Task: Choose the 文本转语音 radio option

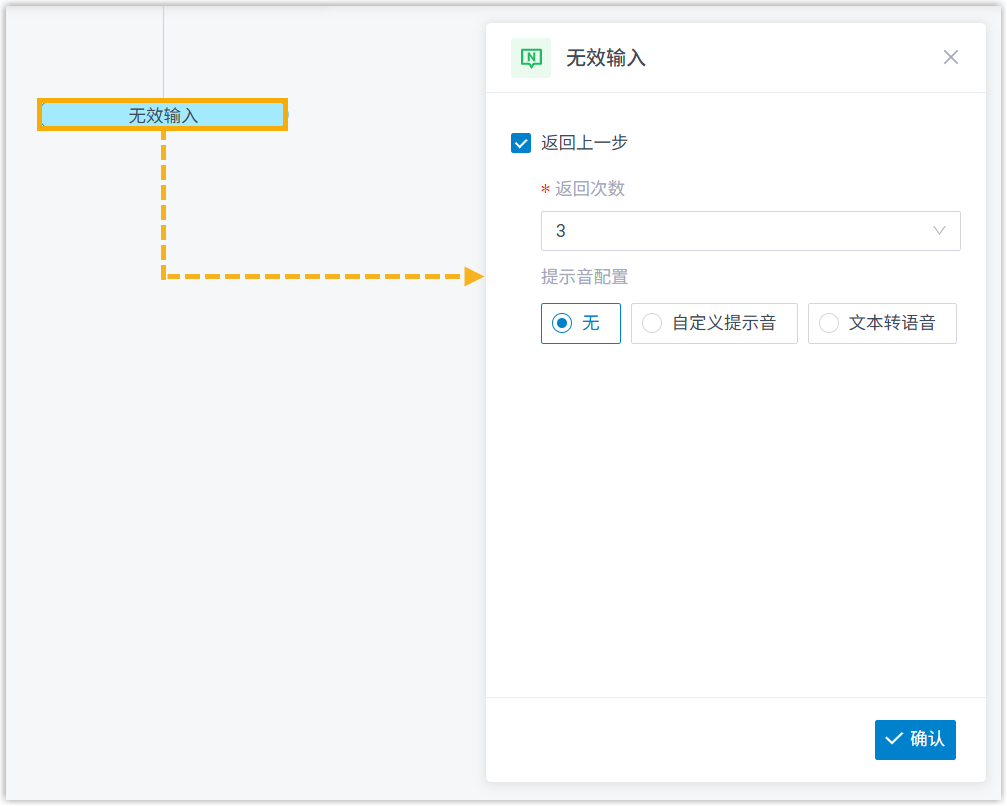Action: click(882, 323)
